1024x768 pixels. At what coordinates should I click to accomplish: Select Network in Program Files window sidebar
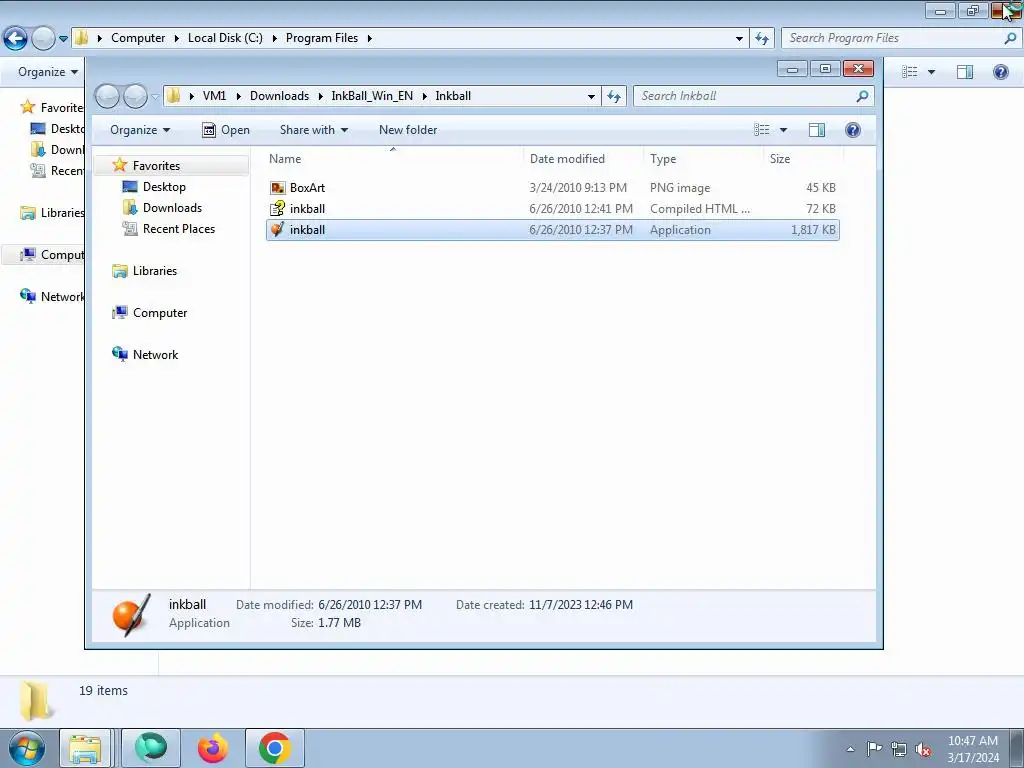coord(53,296)
